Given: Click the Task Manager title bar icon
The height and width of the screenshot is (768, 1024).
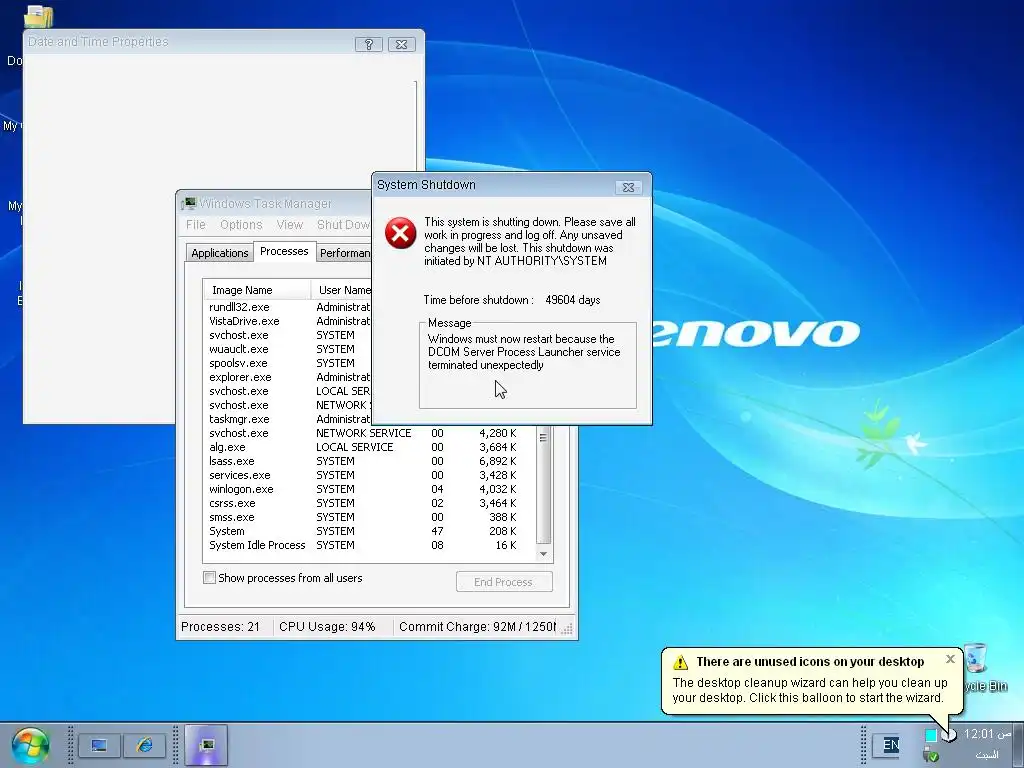Looking at the screenshot, I should tap(189, 204).
